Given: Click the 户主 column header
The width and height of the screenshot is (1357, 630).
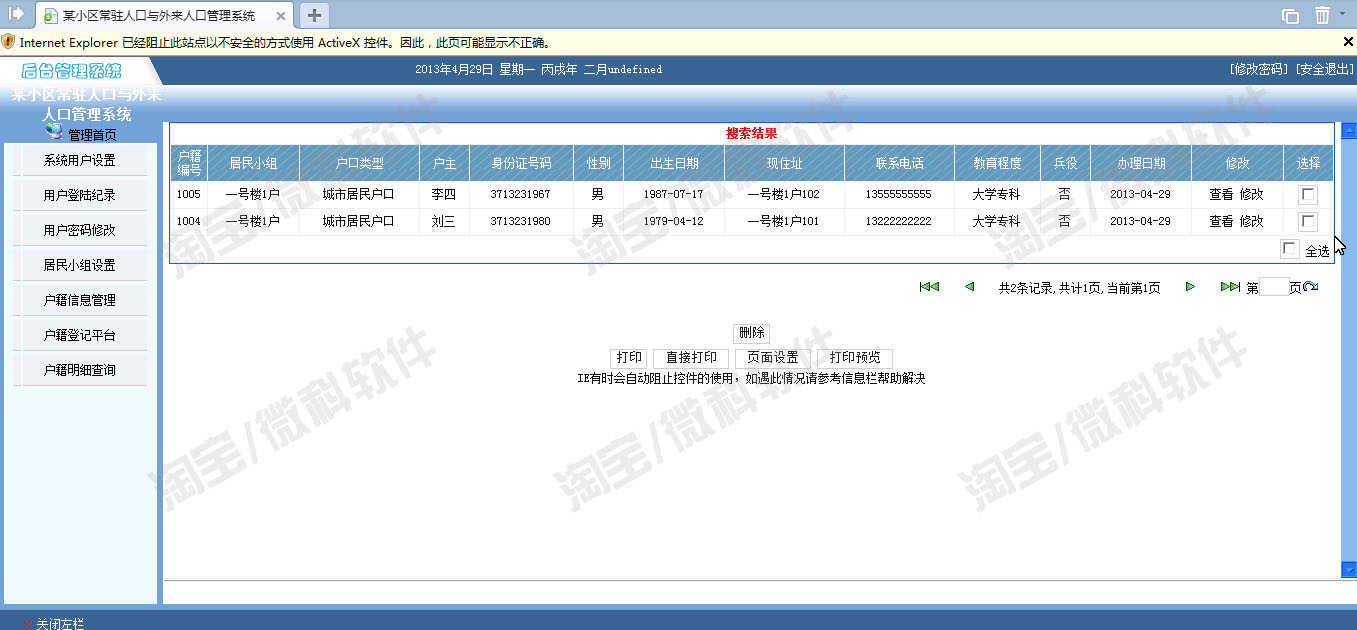Looking at the screenshot, I should pyautogui.click(x=444, y=163).
